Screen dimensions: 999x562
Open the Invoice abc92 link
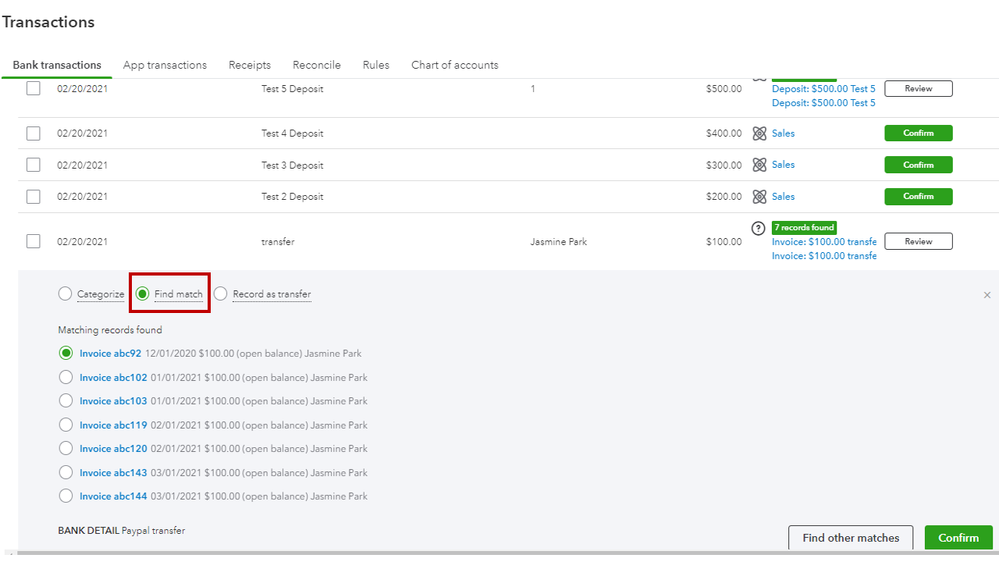(x=110, y=353)
